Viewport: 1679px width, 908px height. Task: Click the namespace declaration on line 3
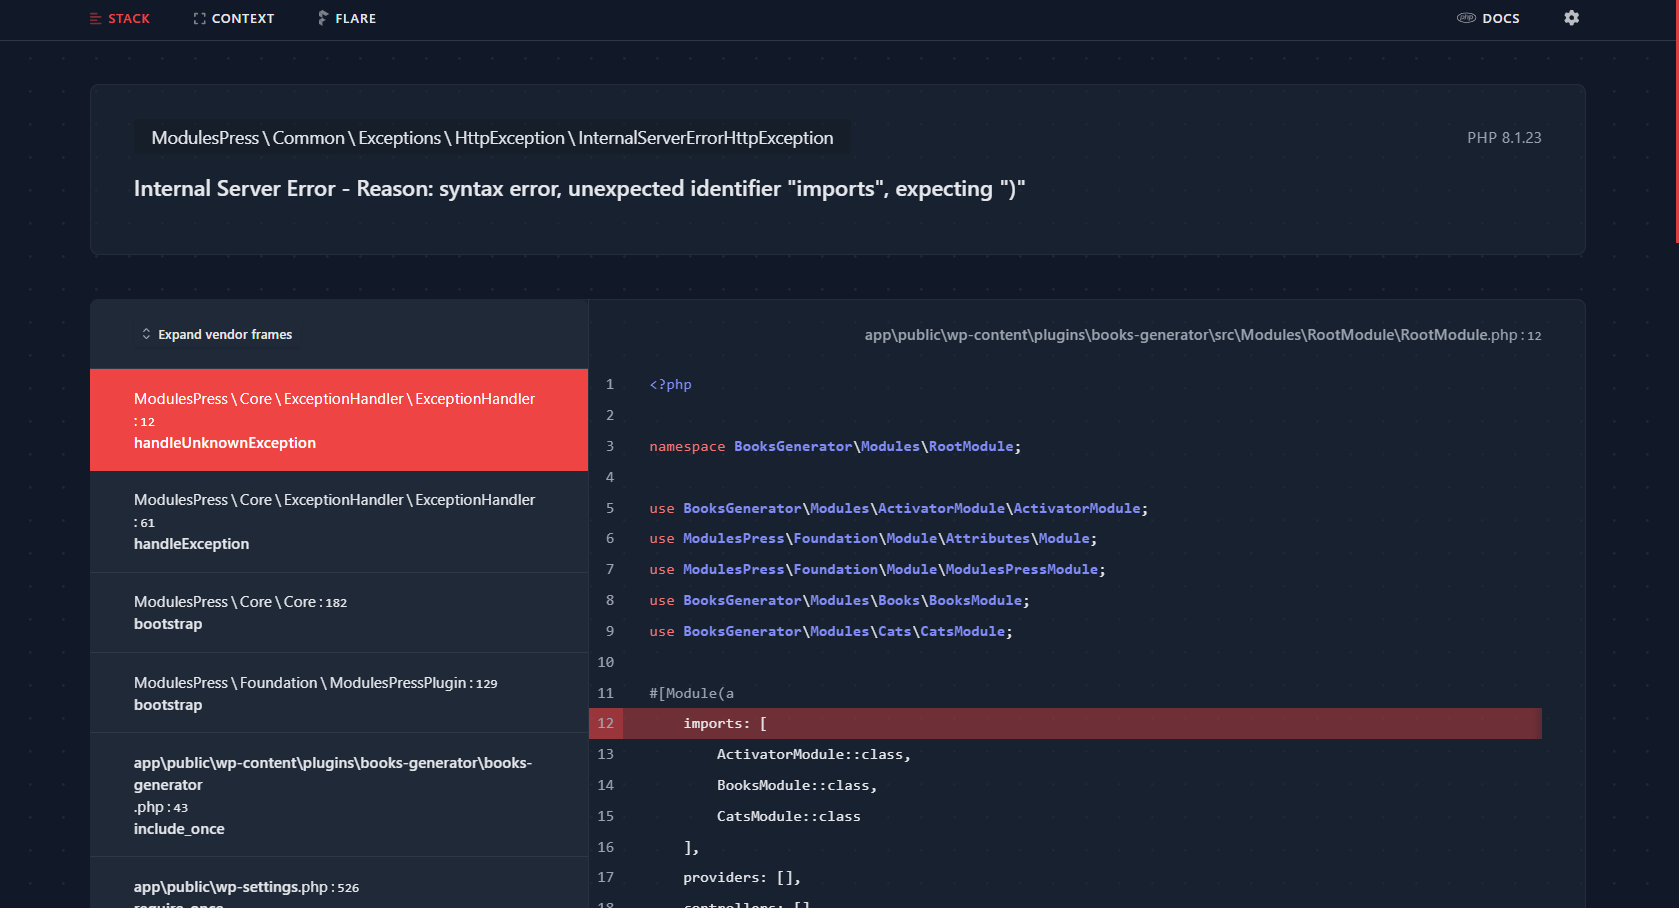[835, 447]
